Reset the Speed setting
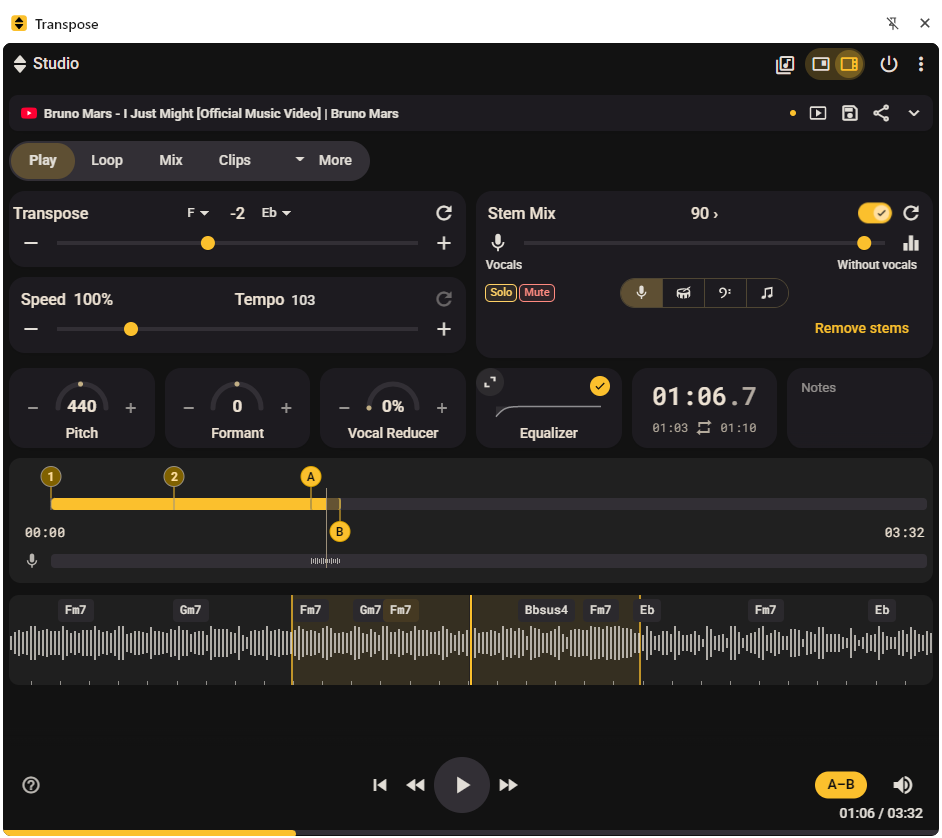 (x=444, y=299)
